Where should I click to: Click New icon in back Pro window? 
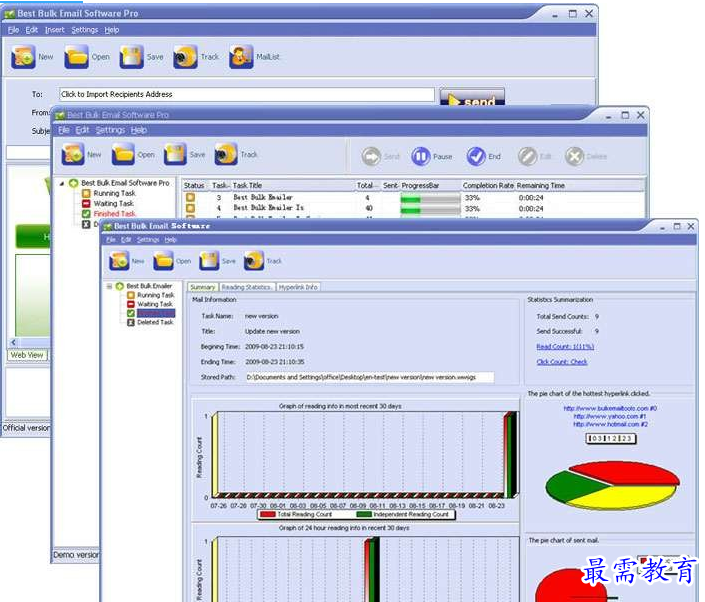point(23,57)
